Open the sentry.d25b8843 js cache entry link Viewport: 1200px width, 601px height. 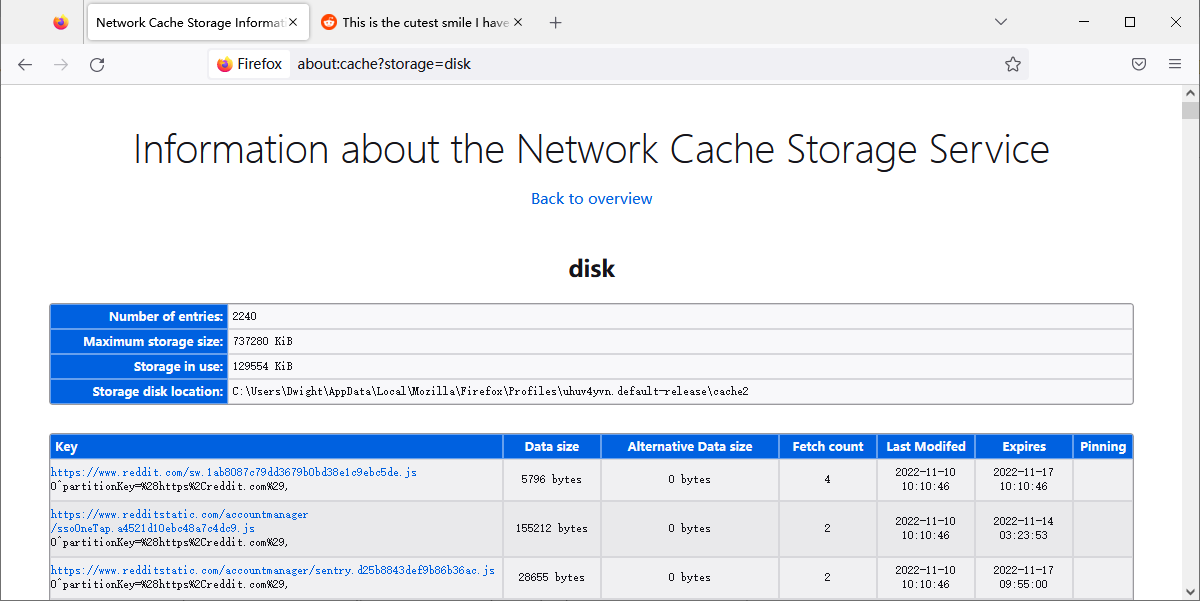(x=272, y=570)
